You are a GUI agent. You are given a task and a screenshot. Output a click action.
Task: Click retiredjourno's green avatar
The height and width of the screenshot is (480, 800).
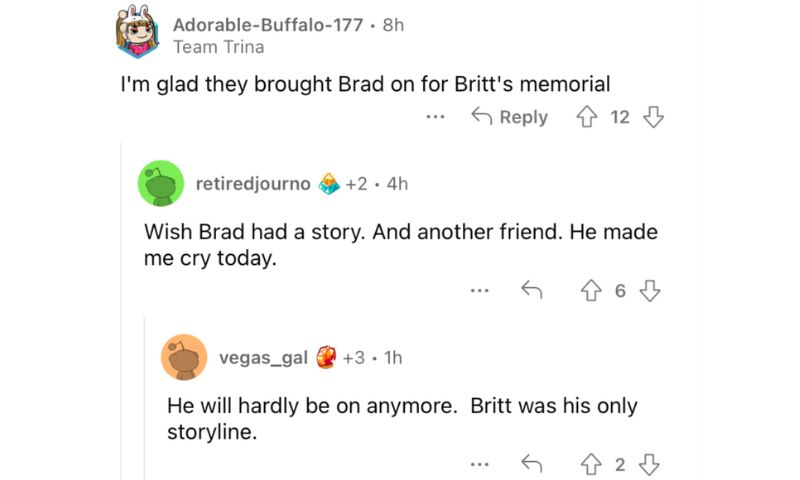(x=161, y=184)
